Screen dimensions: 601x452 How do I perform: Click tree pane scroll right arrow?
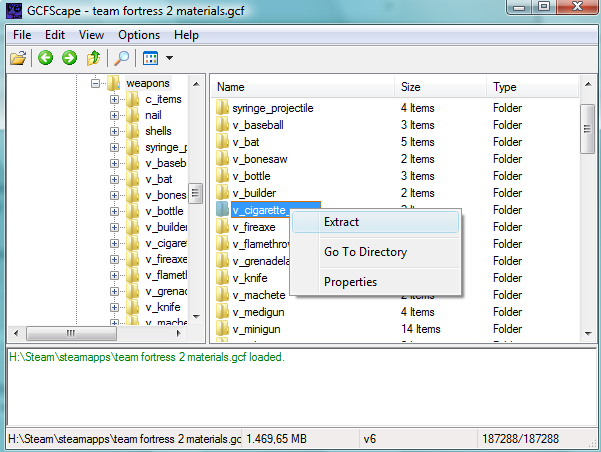[178, 333]
